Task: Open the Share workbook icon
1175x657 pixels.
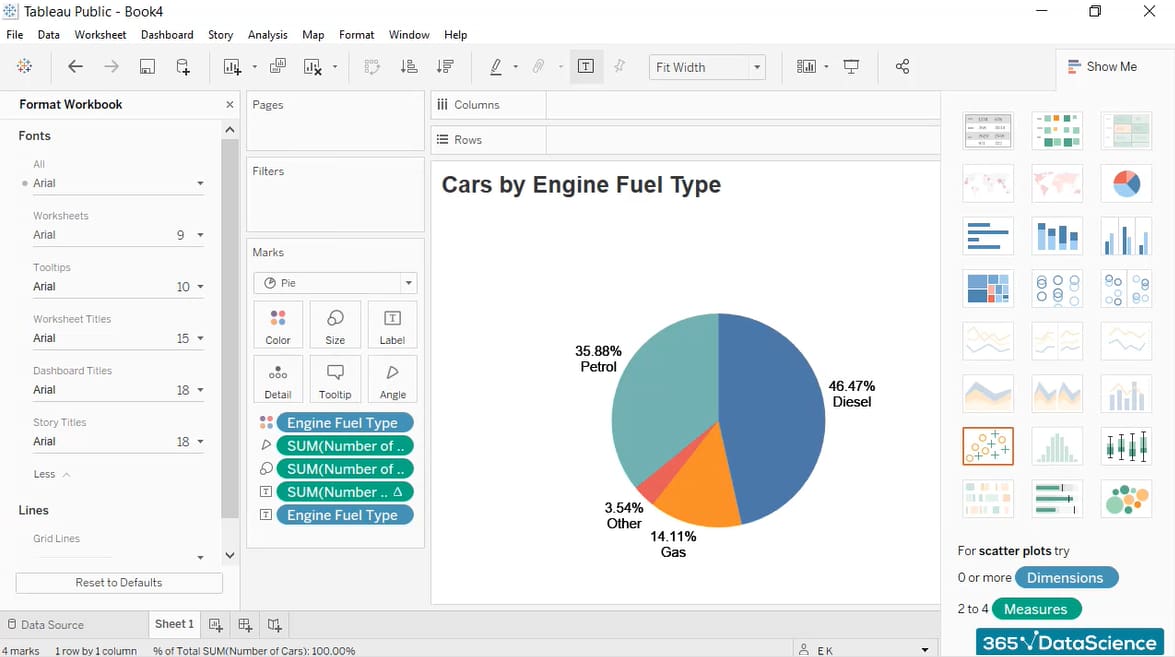Action: (902, 66)
